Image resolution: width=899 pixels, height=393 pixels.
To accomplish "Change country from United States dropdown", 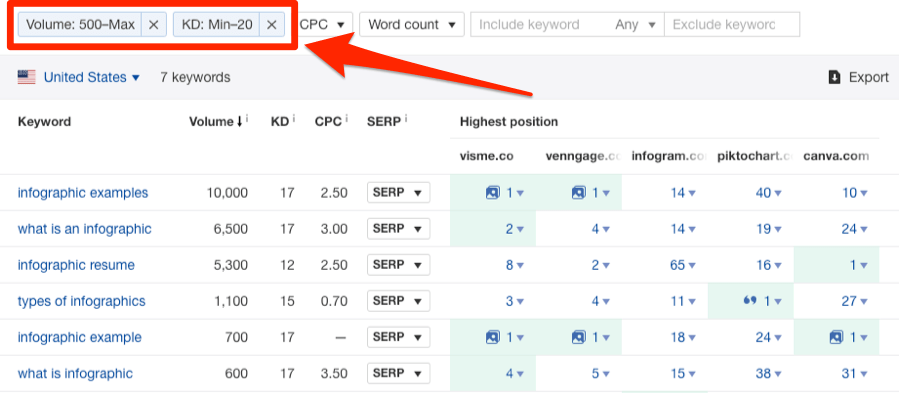I will coord(92,77).
